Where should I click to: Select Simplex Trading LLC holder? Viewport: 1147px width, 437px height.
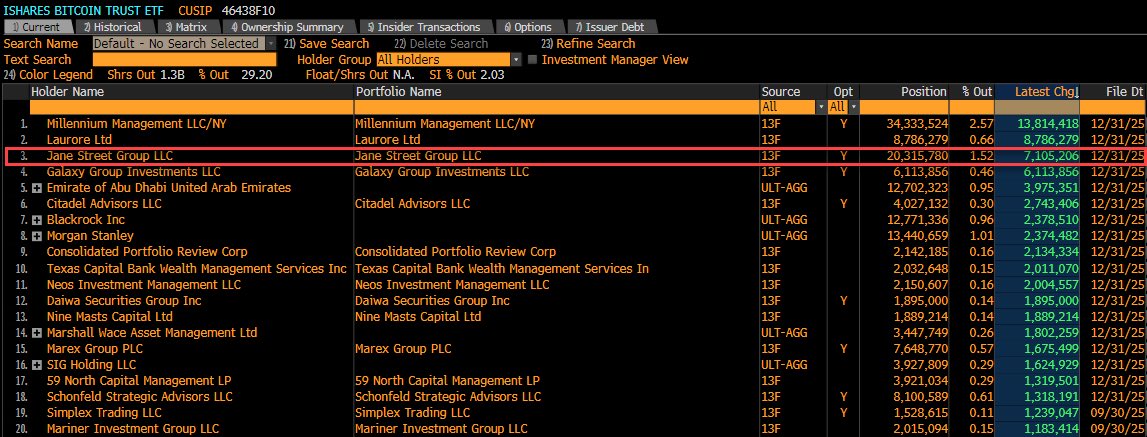click(x=104, y=413)
